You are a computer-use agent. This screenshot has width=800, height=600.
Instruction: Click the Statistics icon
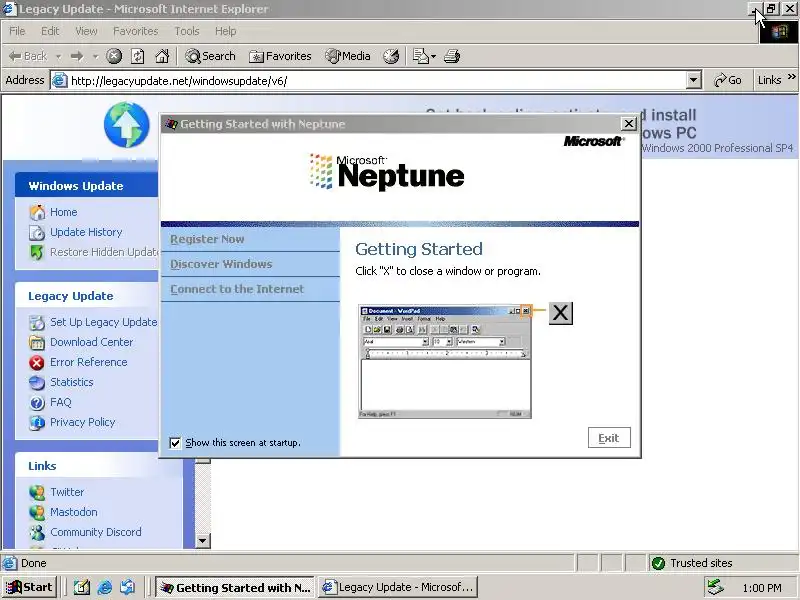click(37, 382)
